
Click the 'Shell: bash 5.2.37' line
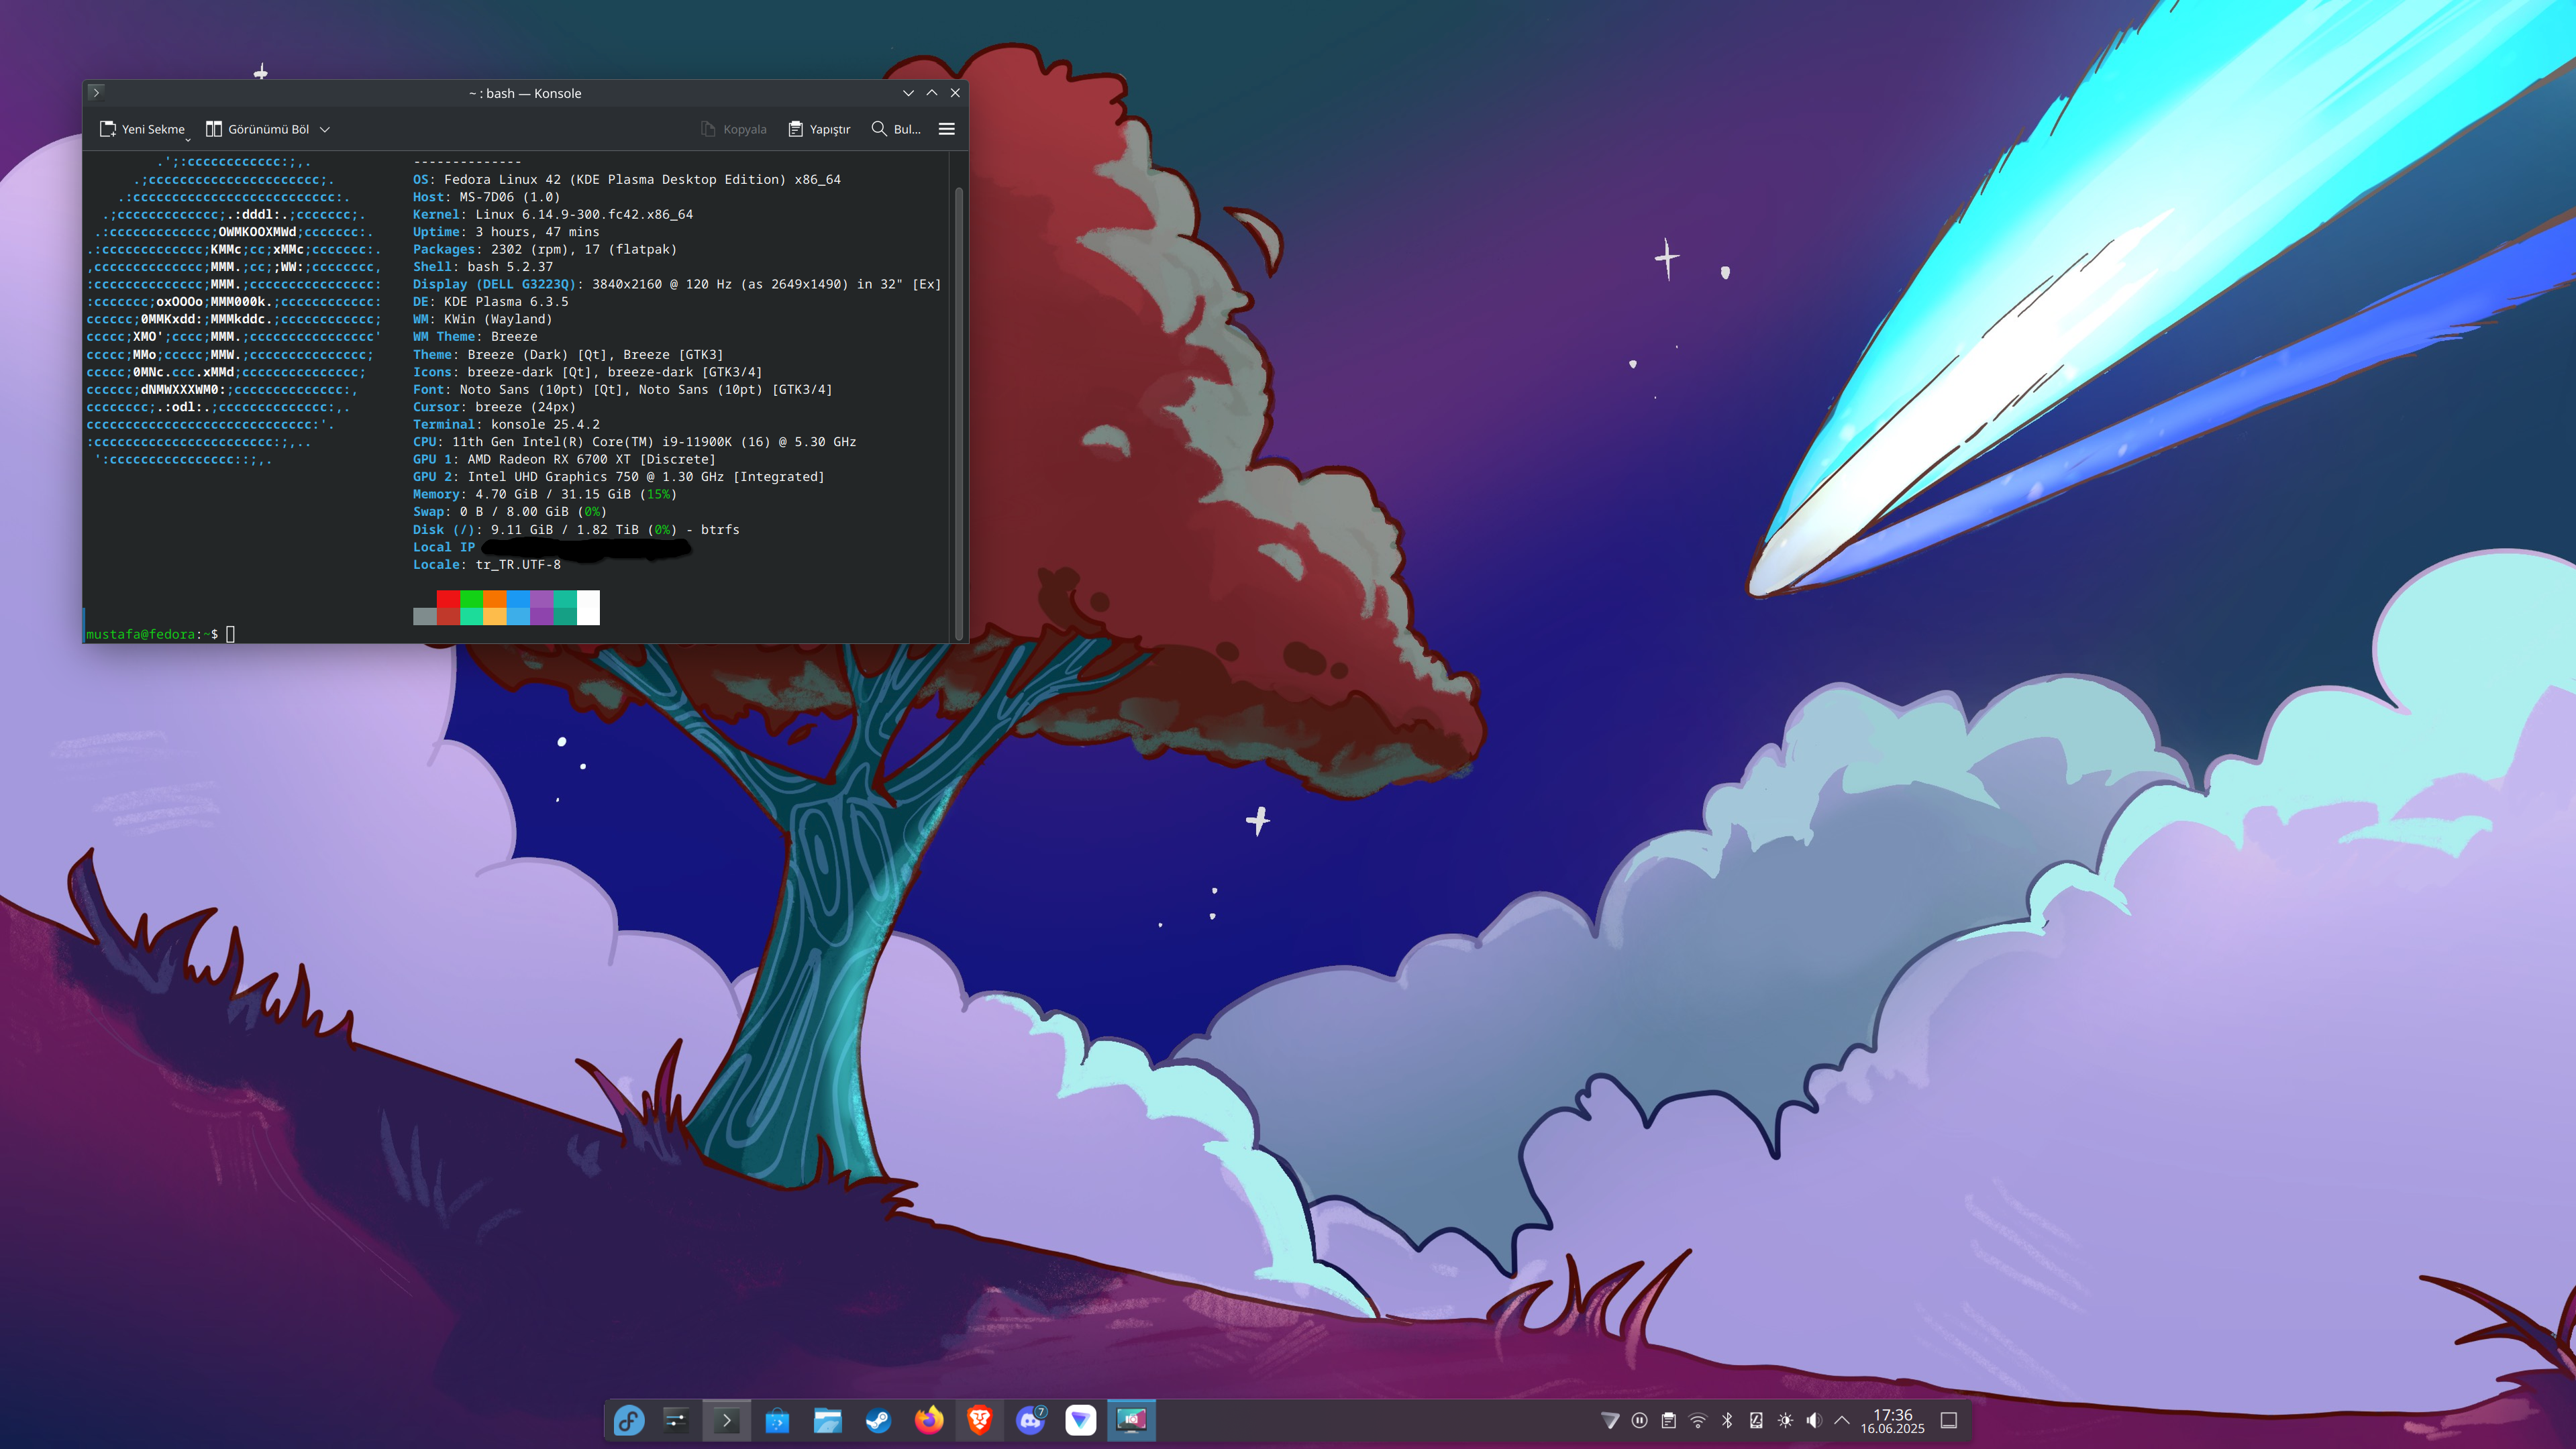[x=483, y=267]
